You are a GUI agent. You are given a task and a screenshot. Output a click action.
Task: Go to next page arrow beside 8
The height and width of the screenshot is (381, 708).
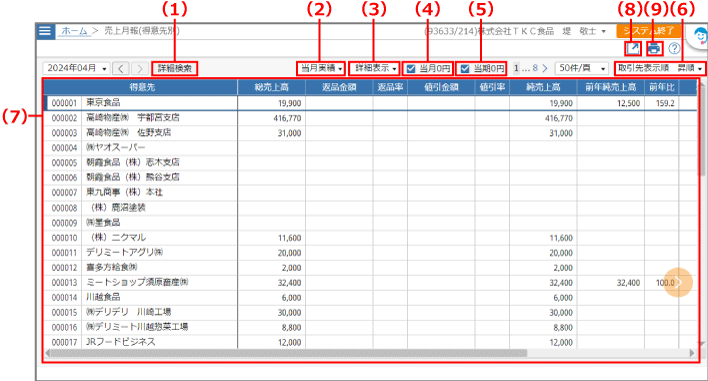coord(545,68)
